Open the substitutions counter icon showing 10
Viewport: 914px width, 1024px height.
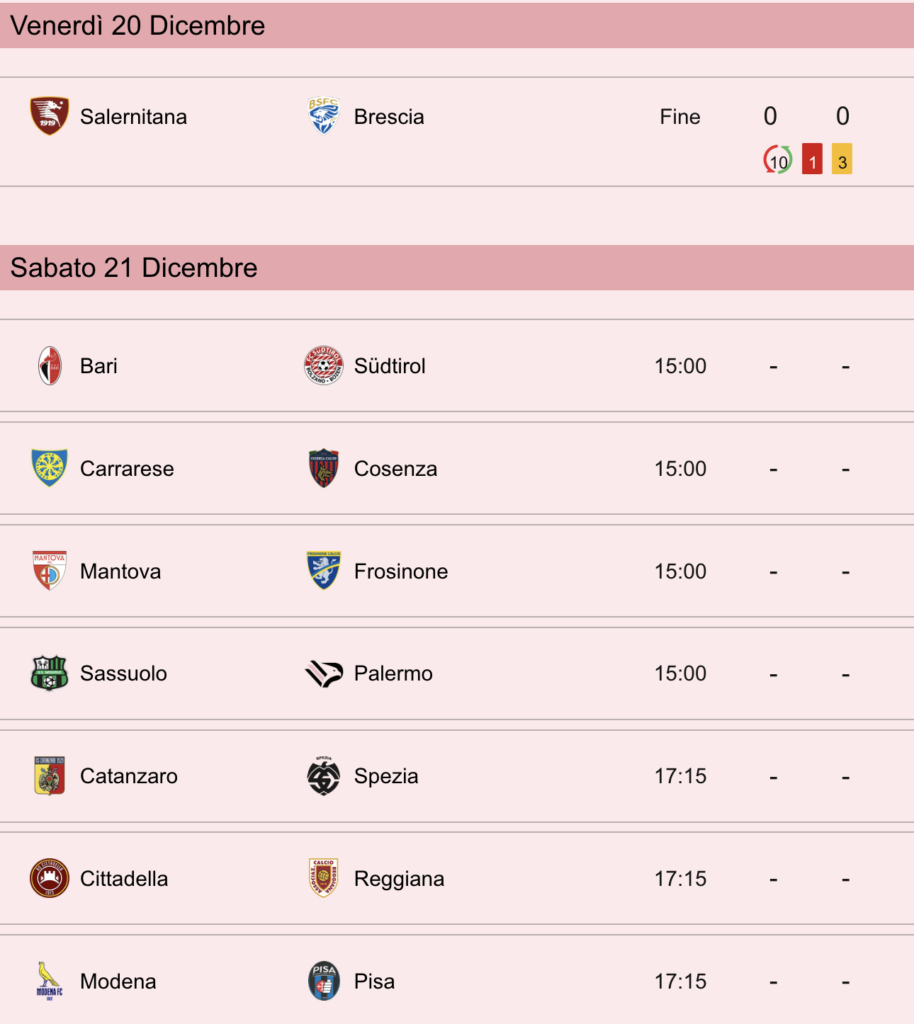(778, 159)
